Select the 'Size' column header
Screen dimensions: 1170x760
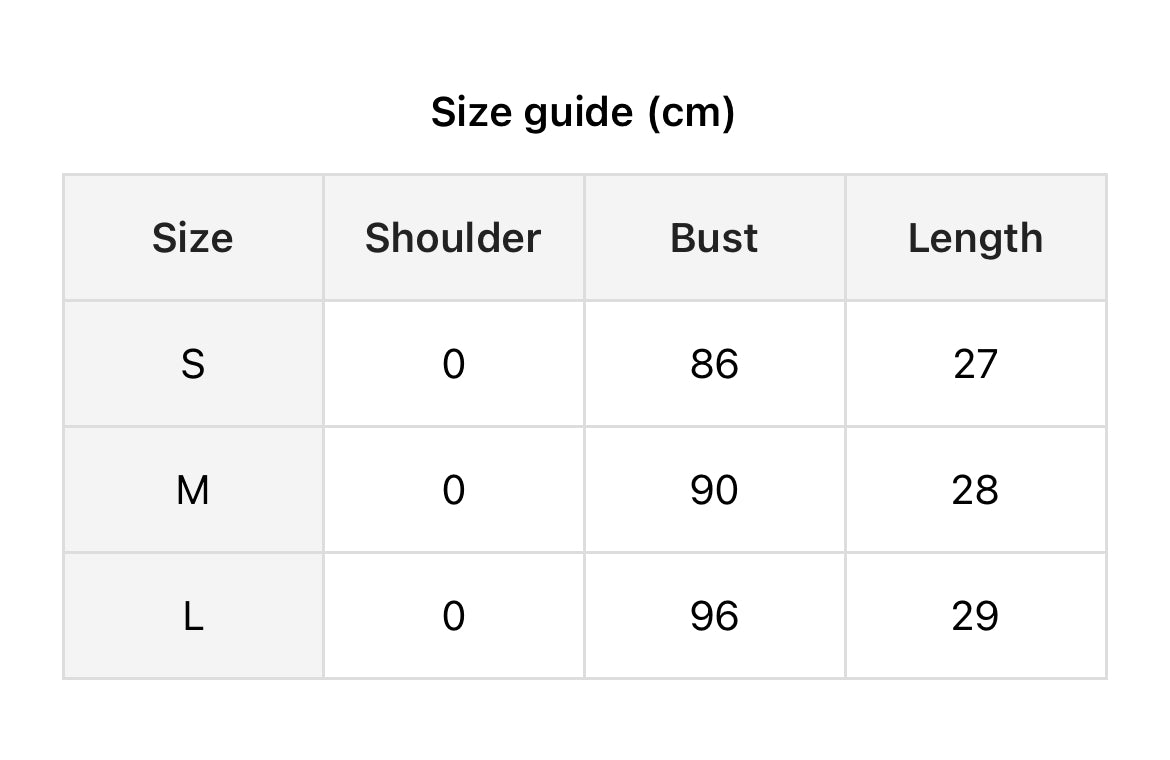193,238
